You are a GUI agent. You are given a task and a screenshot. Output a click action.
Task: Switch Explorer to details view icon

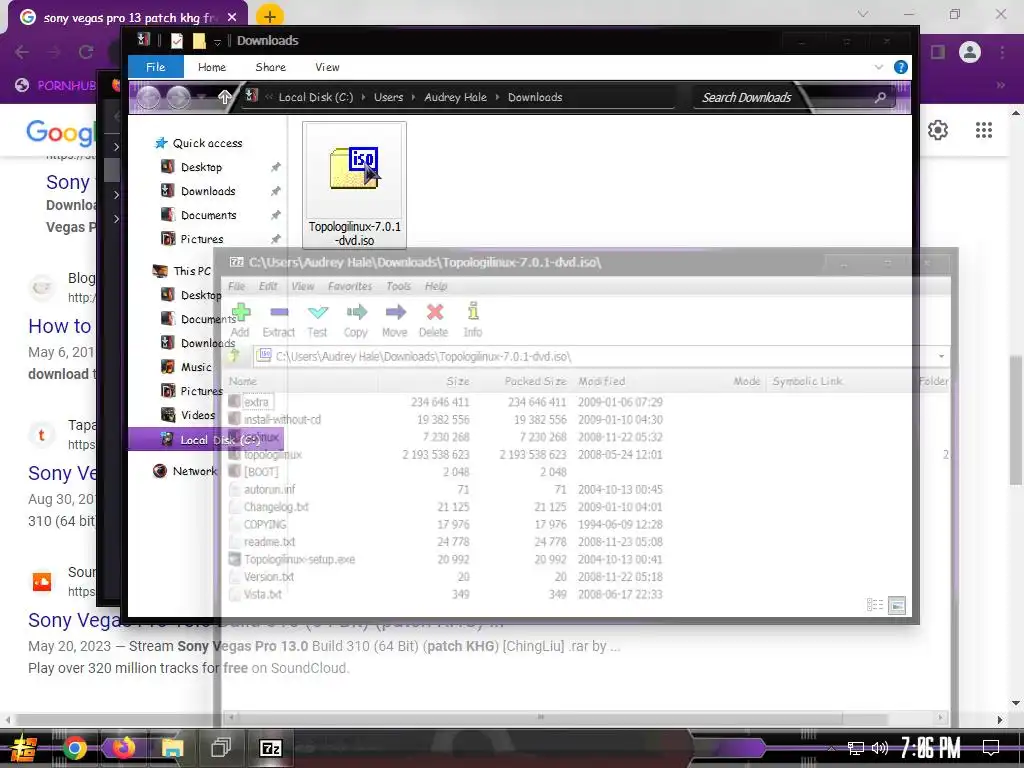pyautogui.click(x=874, y=605)
